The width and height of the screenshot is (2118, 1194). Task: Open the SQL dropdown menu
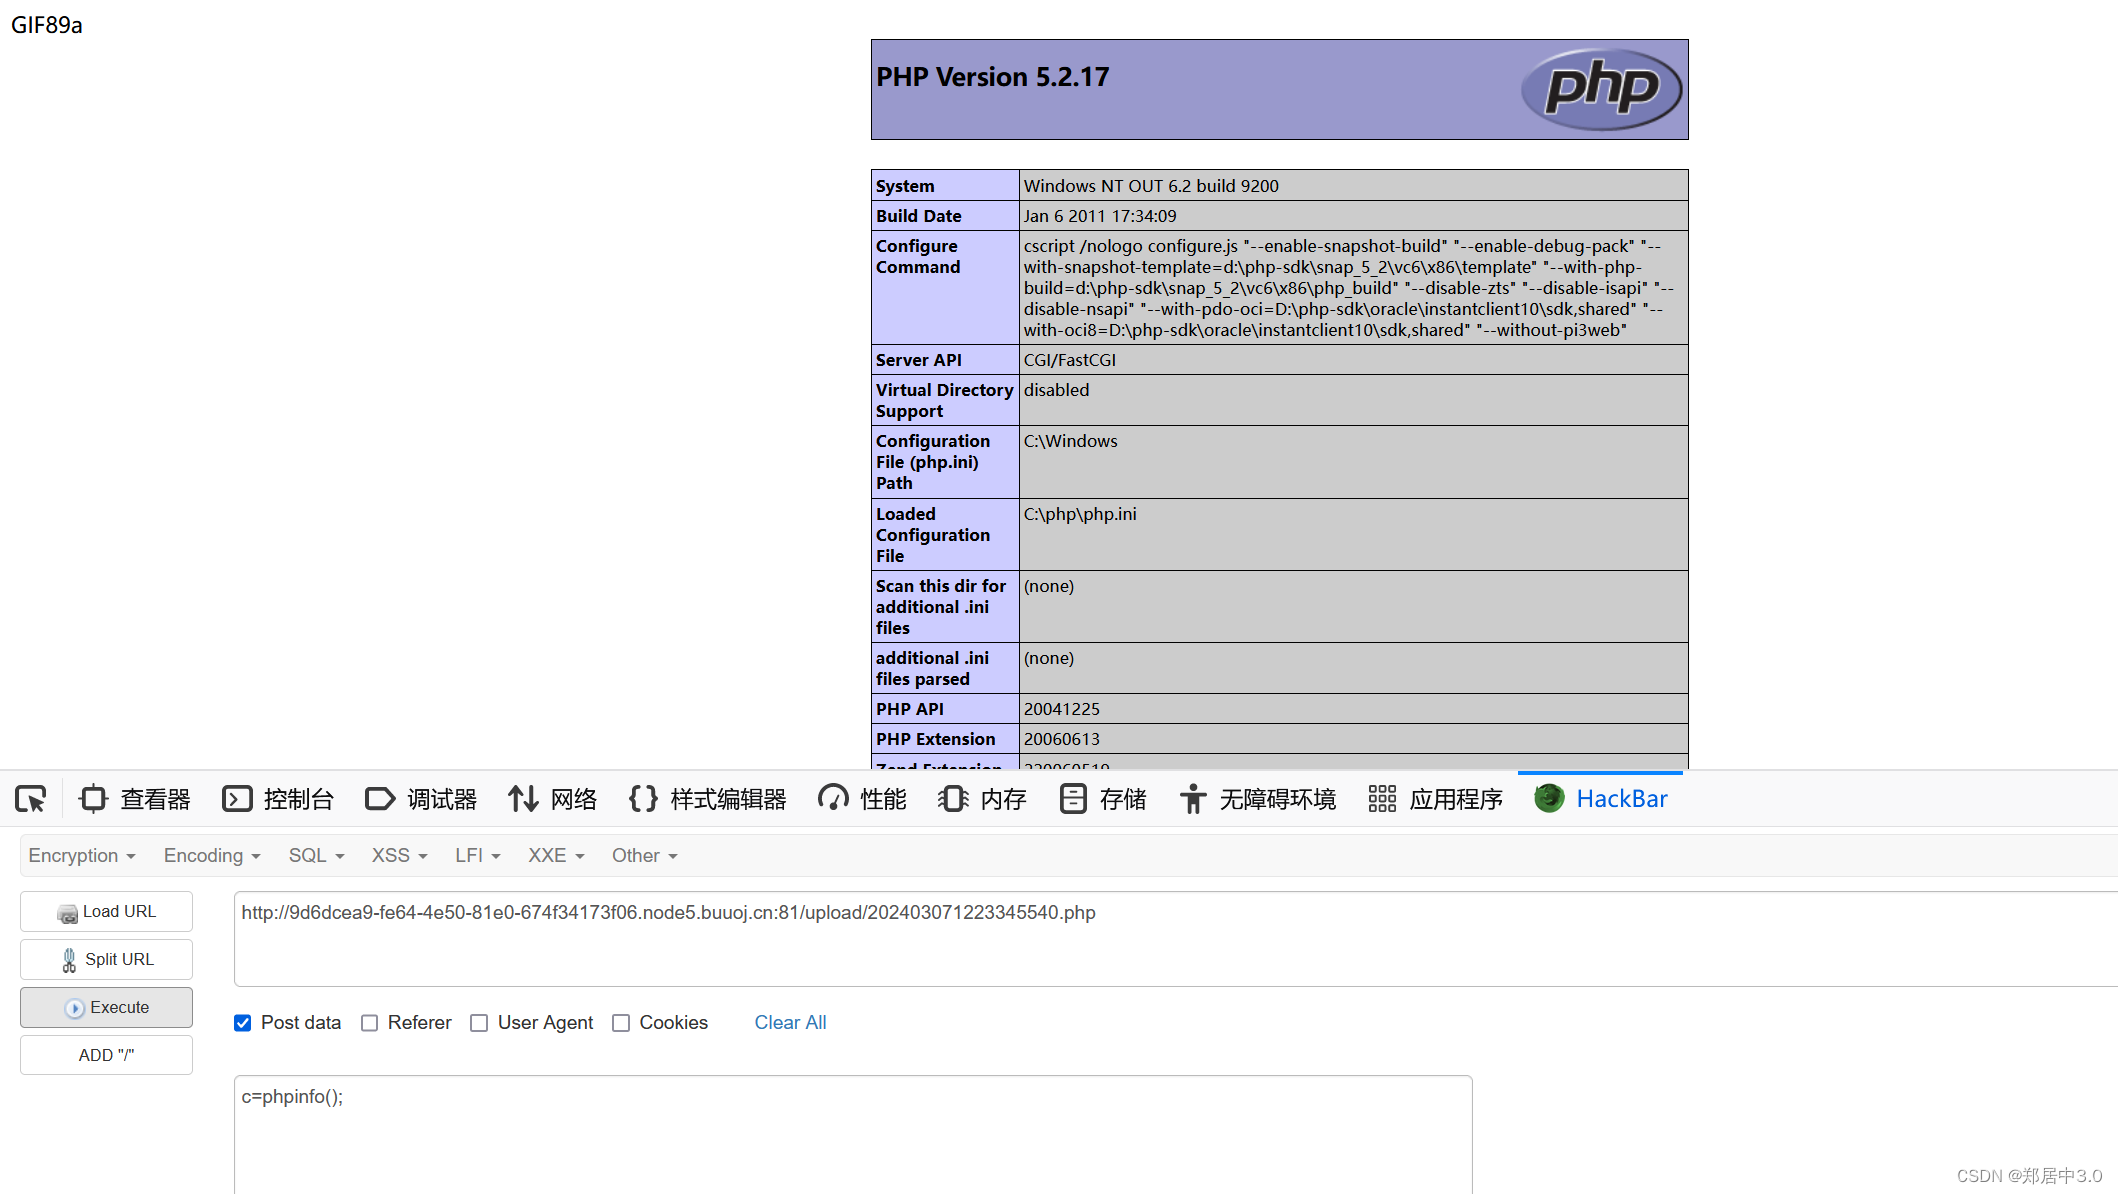tap(316, 856)
